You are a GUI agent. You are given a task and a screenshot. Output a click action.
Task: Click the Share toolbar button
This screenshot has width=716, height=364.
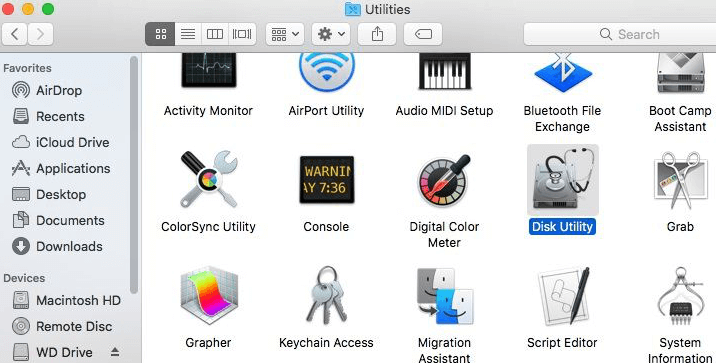[x=377, y=34]
